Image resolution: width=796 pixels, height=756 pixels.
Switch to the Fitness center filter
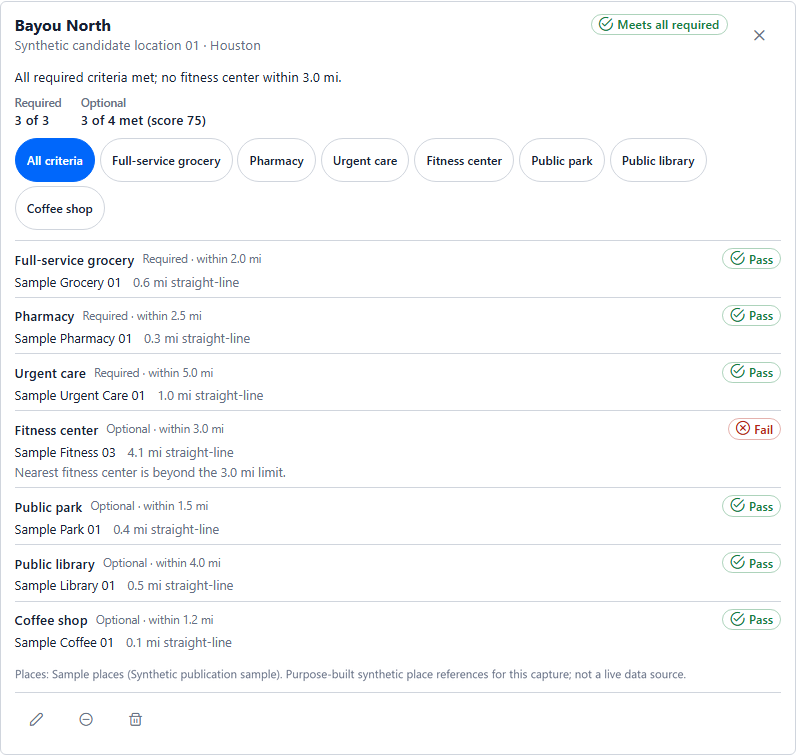tap(464, 160)
